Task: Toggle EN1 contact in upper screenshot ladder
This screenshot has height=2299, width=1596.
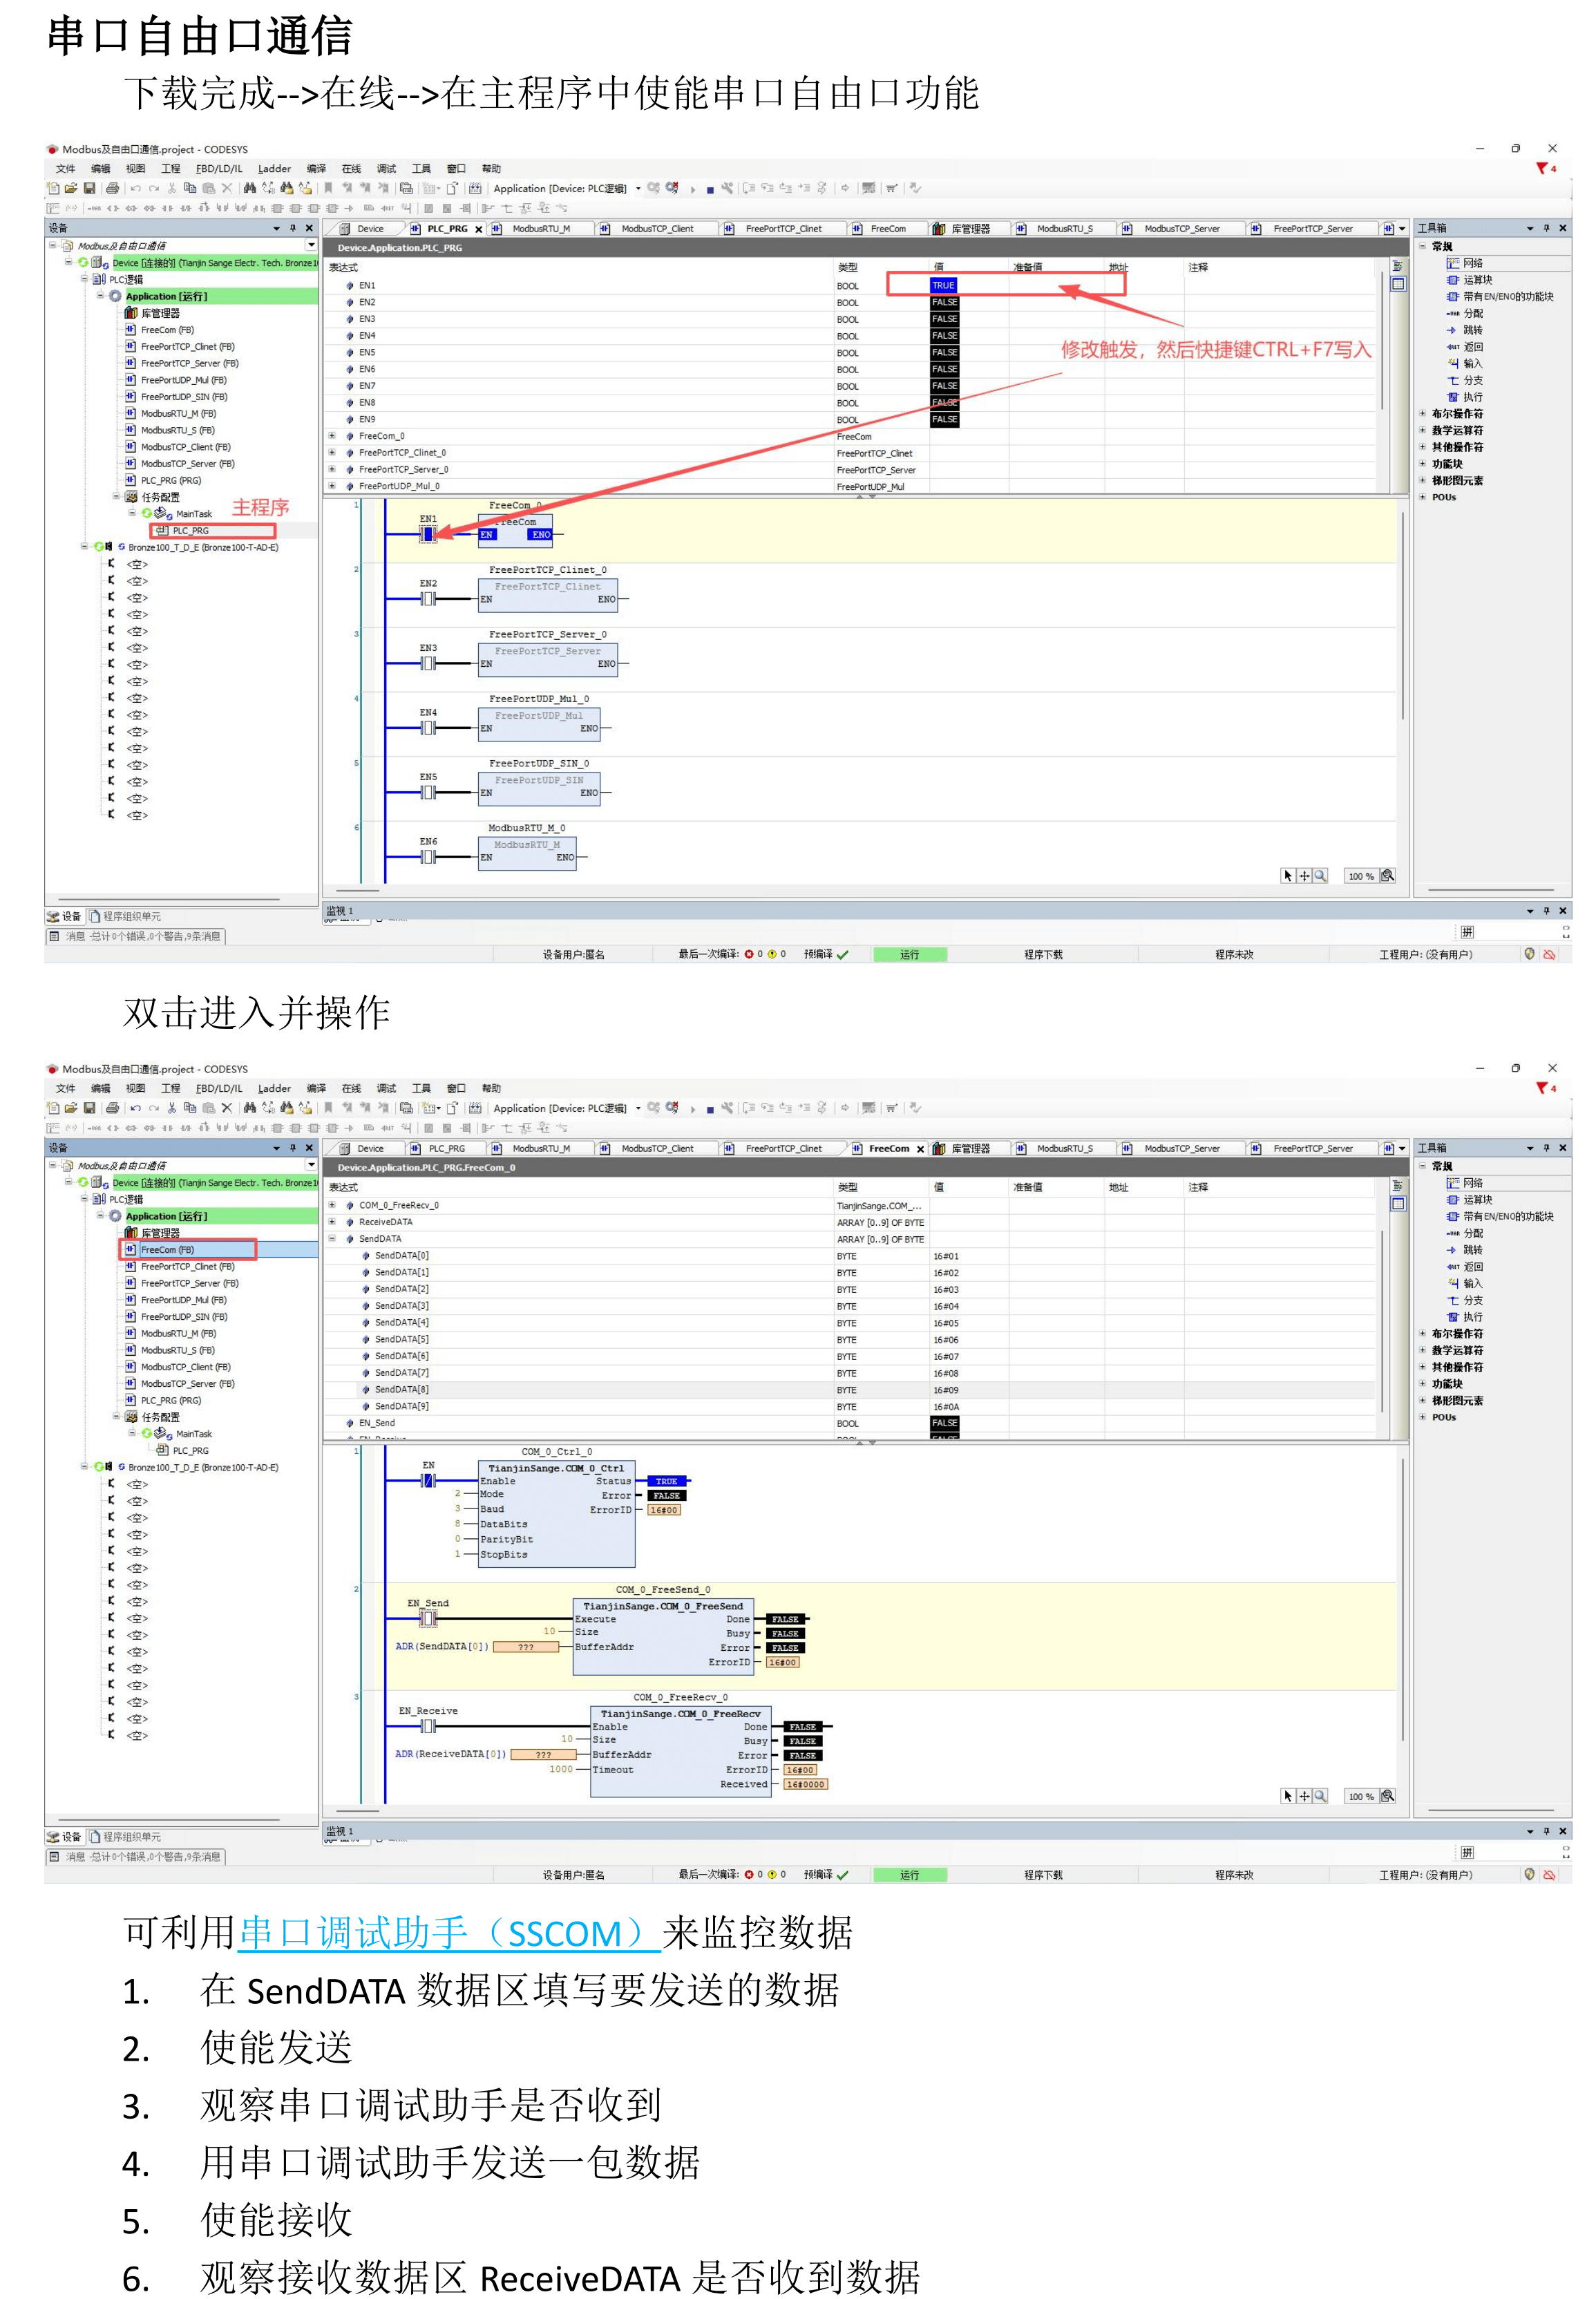Action: [x=428, y=534]
